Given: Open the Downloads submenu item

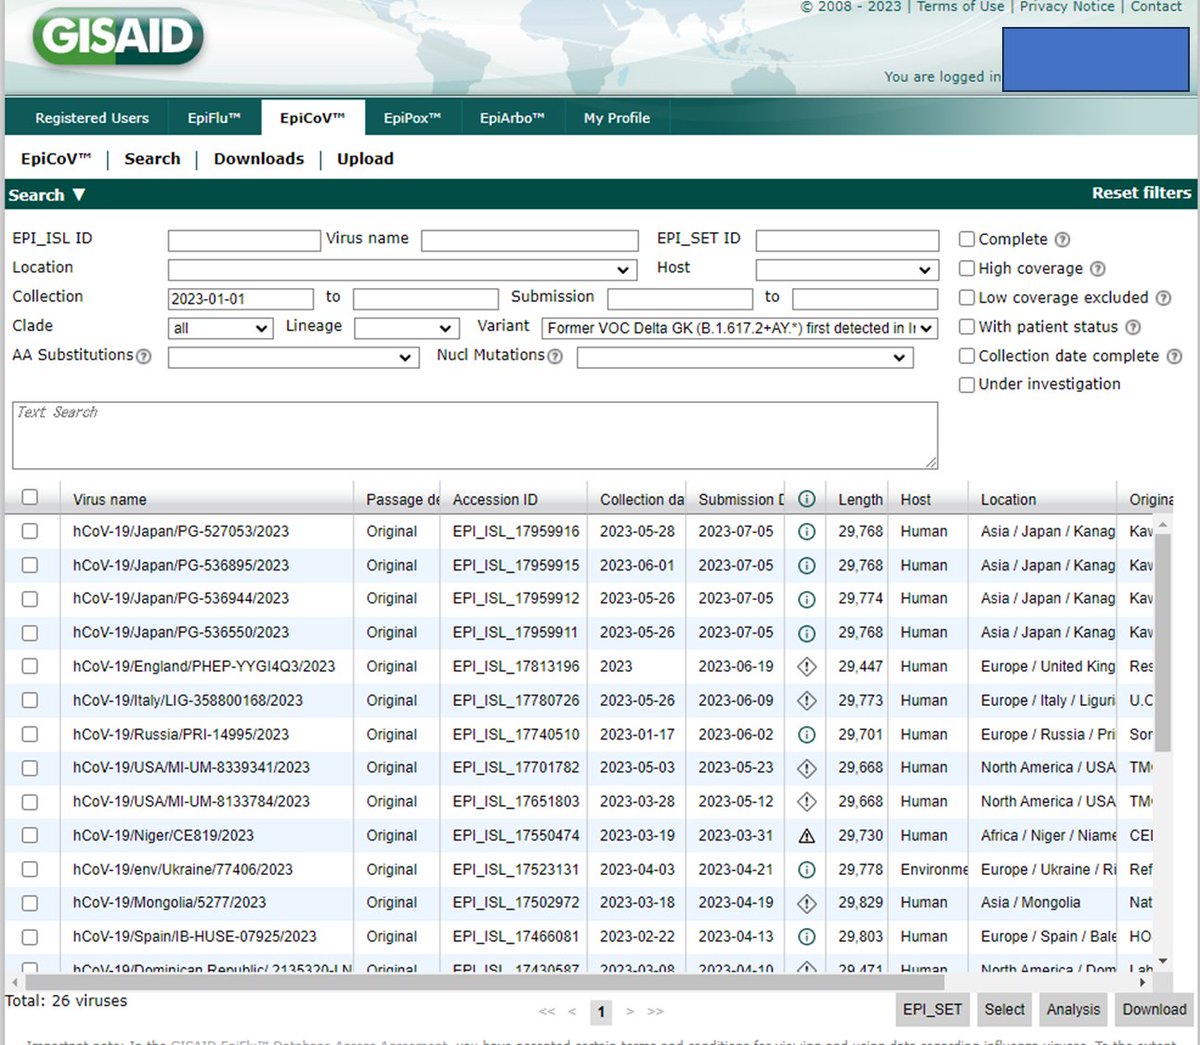Looking at the screenshot, I should [x=259, y=159].
